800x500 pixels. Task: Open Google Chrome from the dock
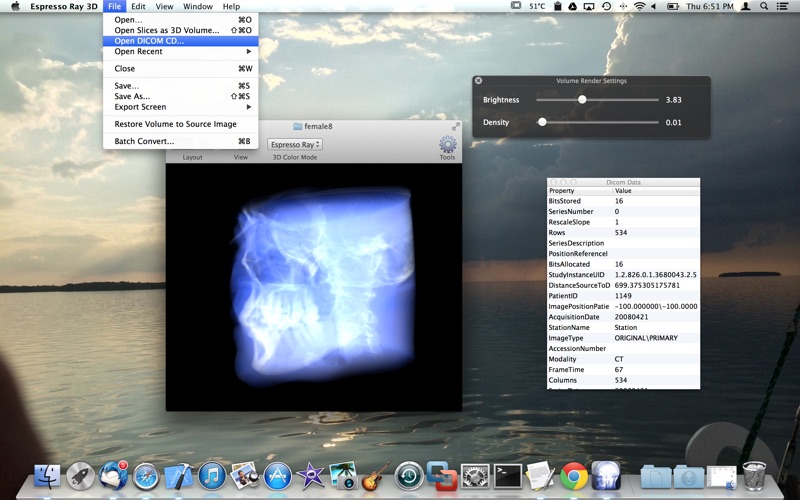pos(573,476)
